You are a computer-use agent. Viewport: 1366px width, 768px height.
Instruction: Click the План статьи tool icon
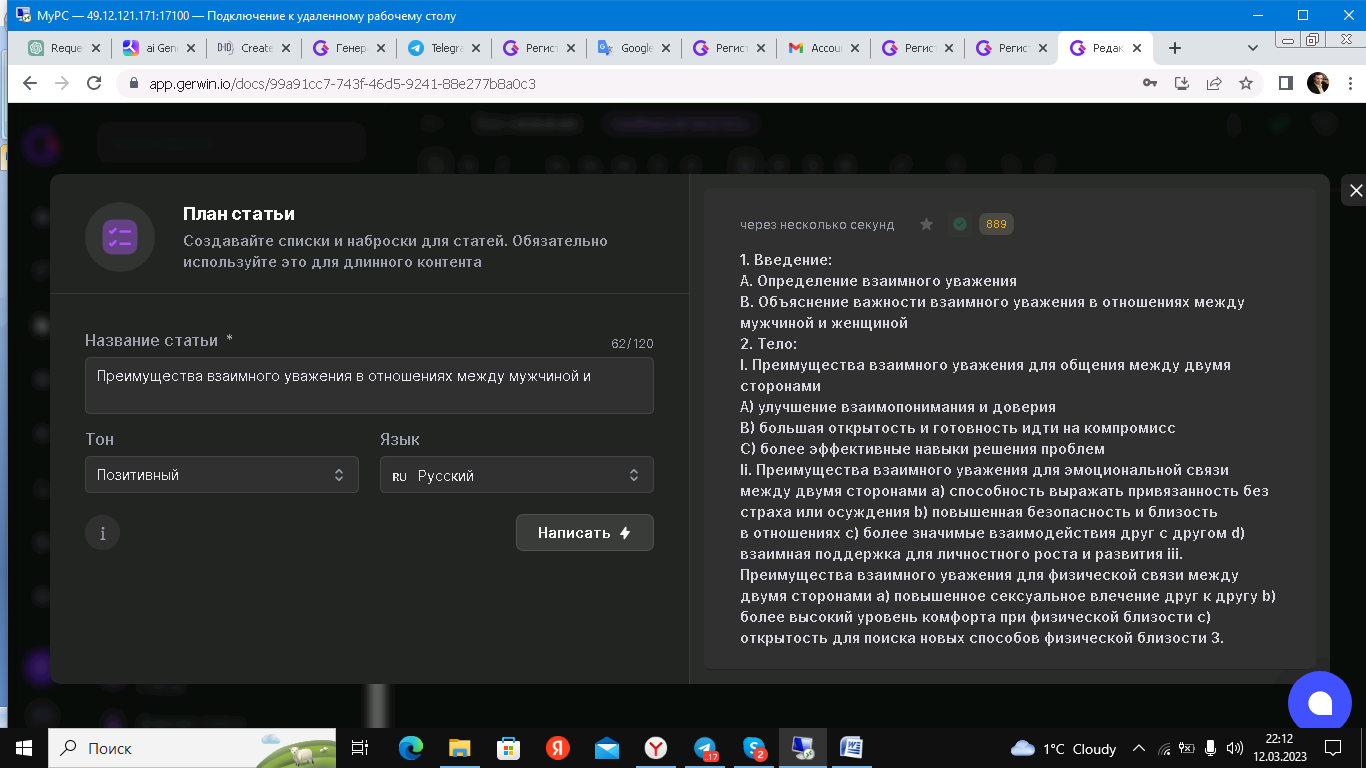[119, 235]
